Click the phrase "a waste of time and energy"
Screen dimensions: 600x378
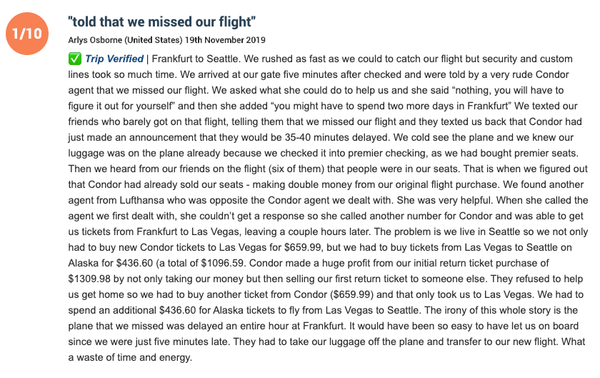coord(129,358)
